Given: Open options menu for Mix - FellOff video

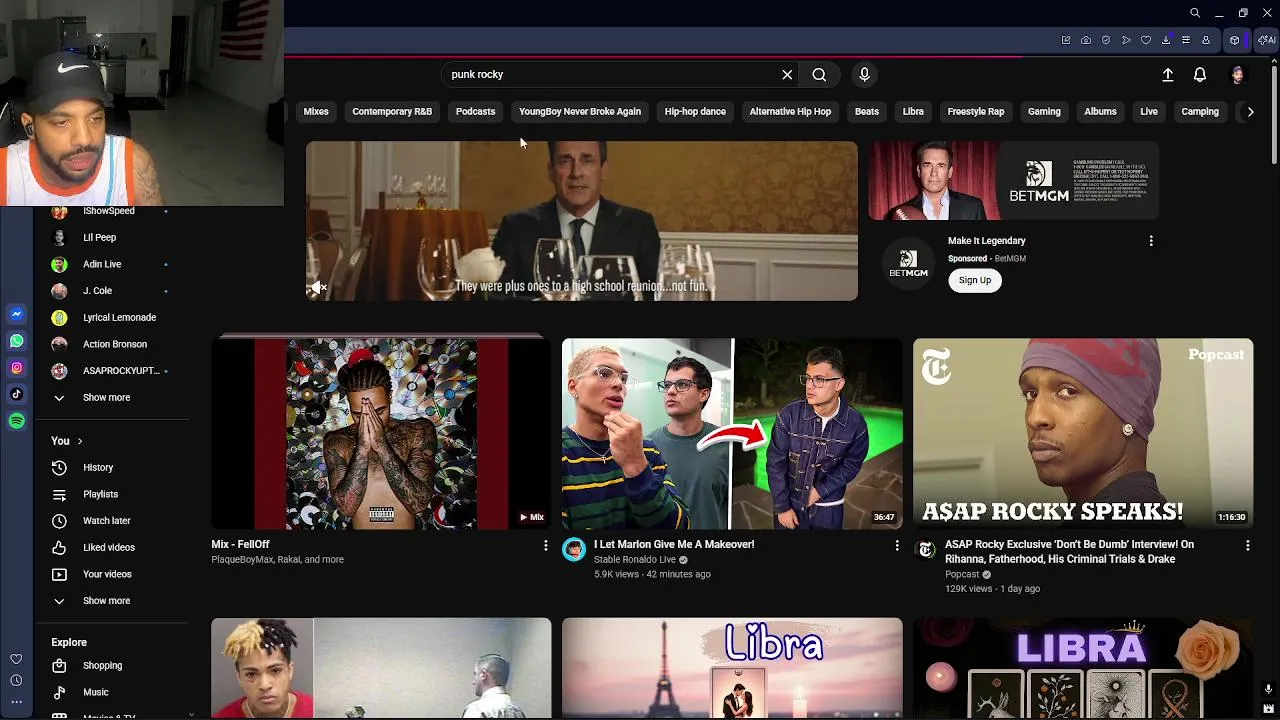Looking at the screenshot, I should 545,545.
